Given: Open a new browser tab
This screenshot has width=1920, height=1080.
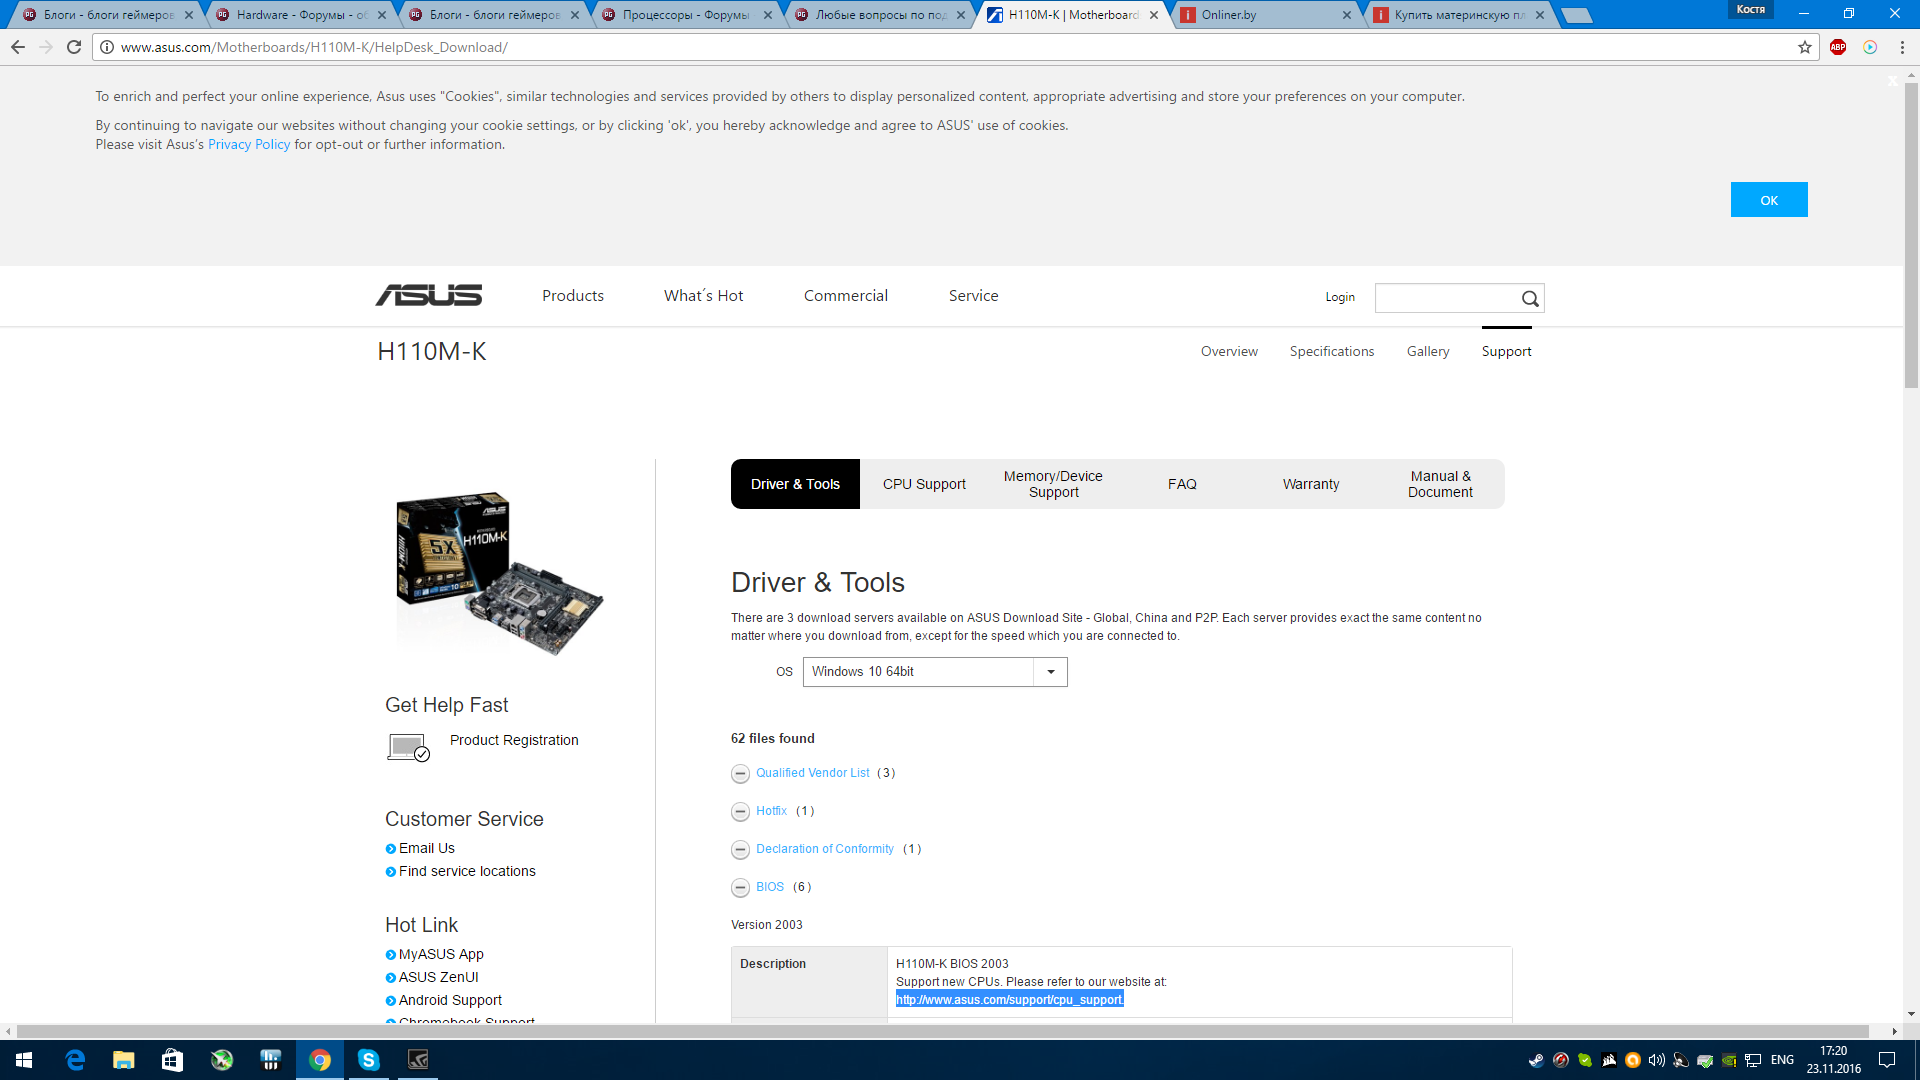Looking at the screenshot, I should click(1577, 15).
